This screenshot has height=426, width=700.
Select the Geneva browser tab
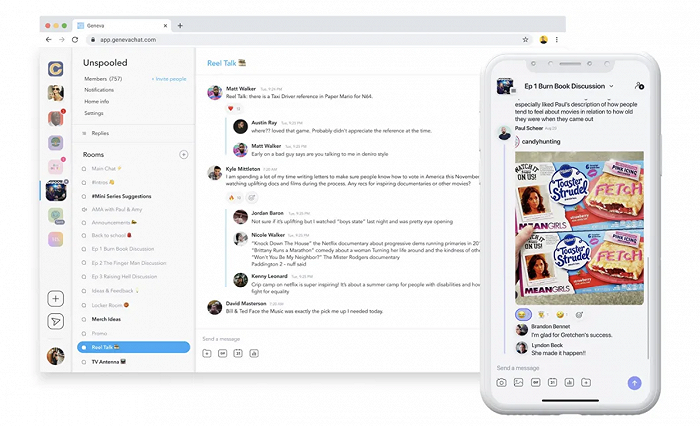coord(122,25)
